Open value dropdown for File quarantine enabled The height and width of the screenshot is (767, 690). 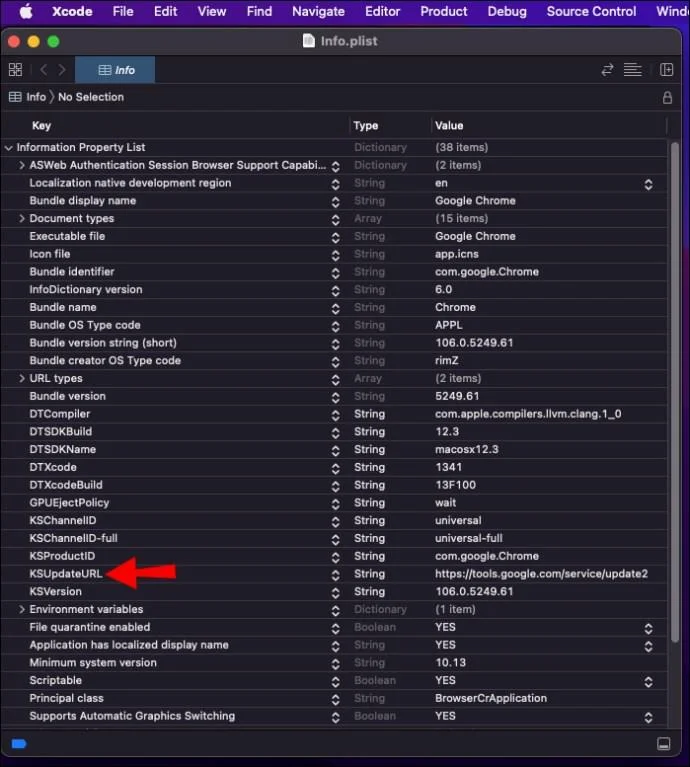[648, 629]
